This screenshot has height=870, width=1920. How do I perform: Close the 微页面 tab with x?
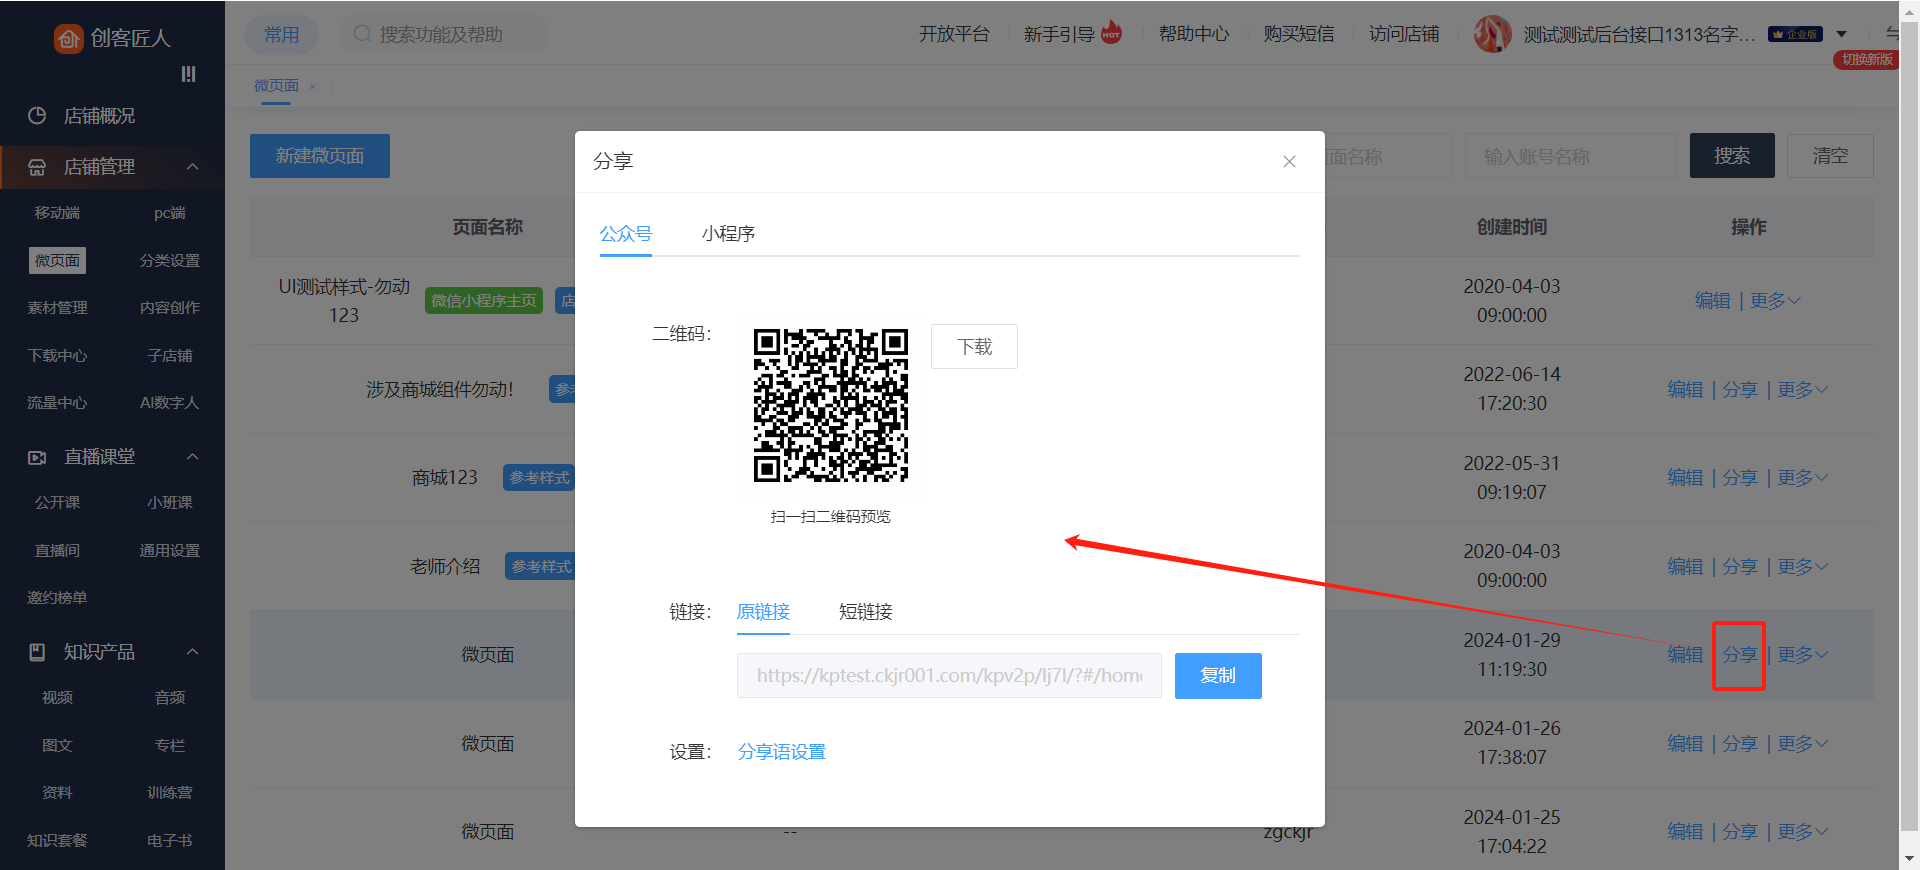[313, 87]
